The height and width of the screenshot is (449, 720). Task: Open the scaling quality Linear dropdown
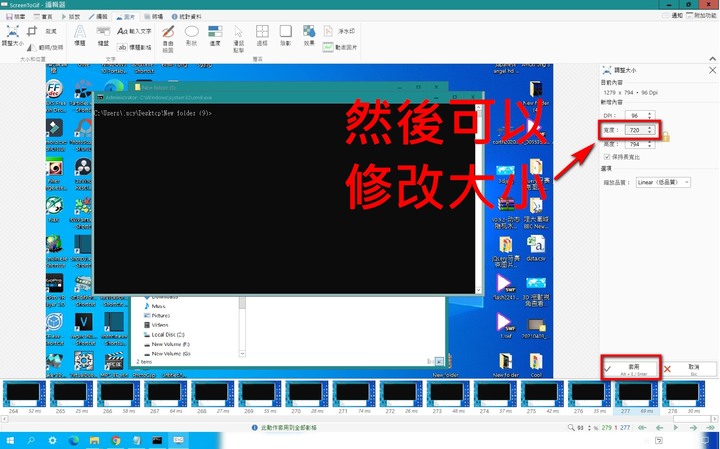[x=663, y=182]
